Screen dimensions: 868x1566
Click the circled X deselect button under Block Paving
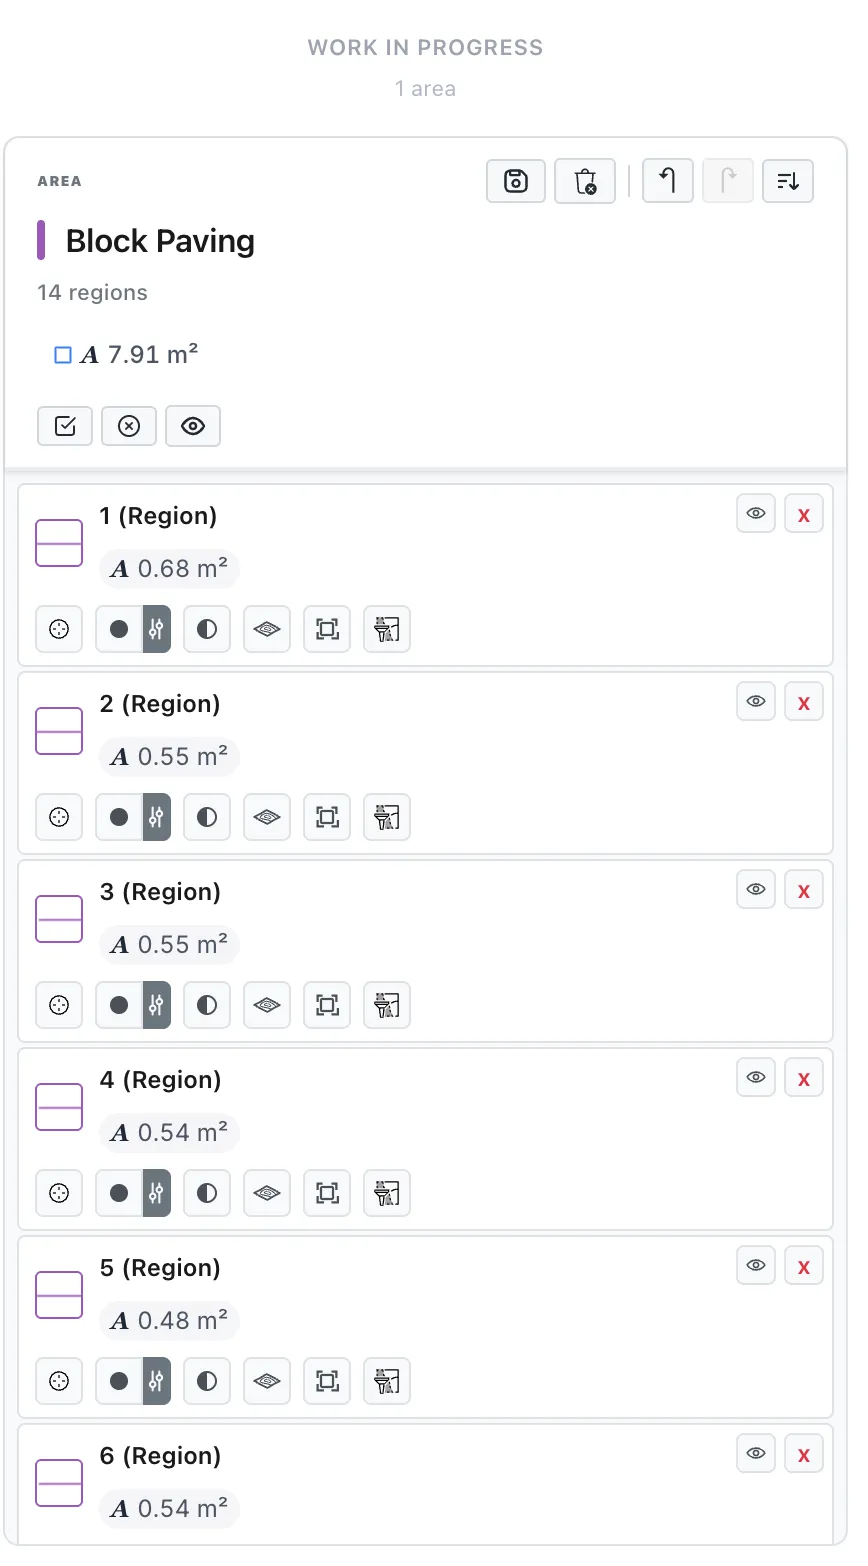pyautogui.click(x=129, y=426)
